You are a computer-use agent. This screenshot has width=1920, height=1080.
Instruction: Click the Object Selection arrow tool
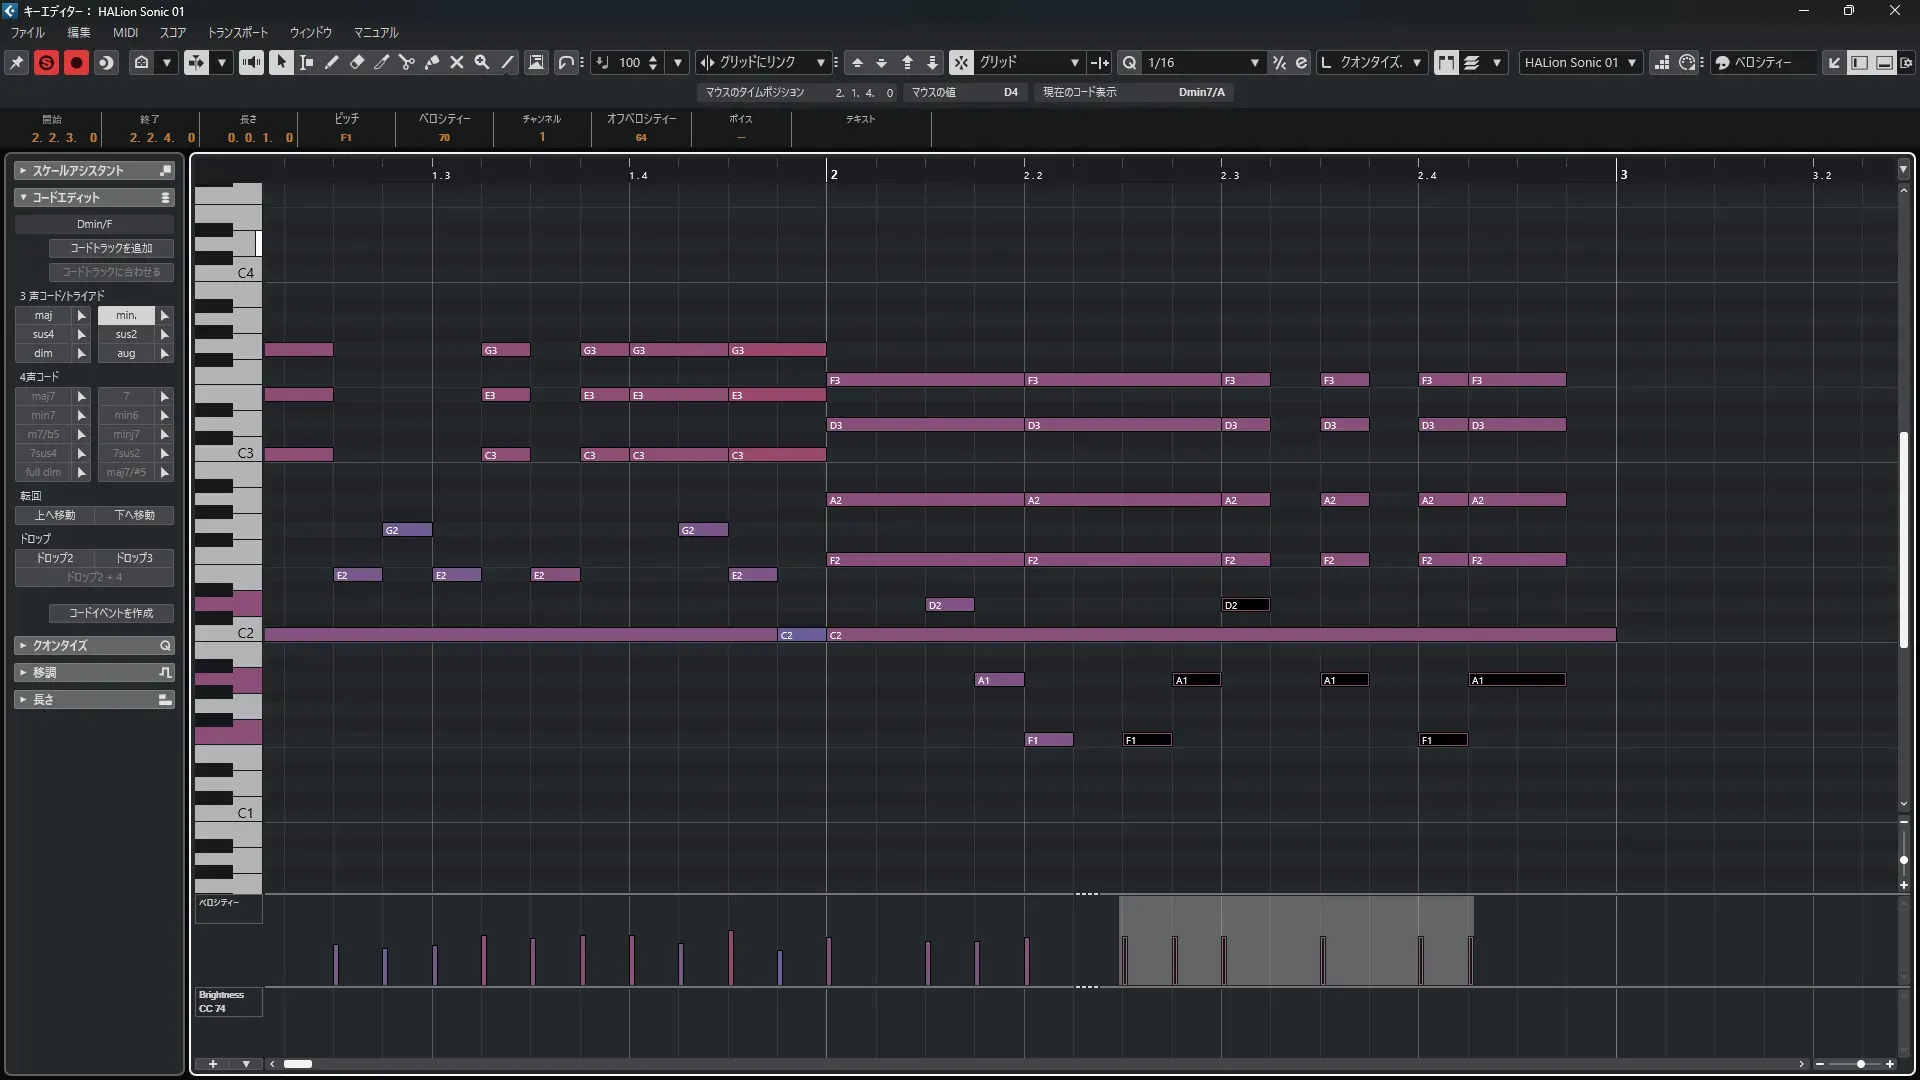(x=281, y=62)
